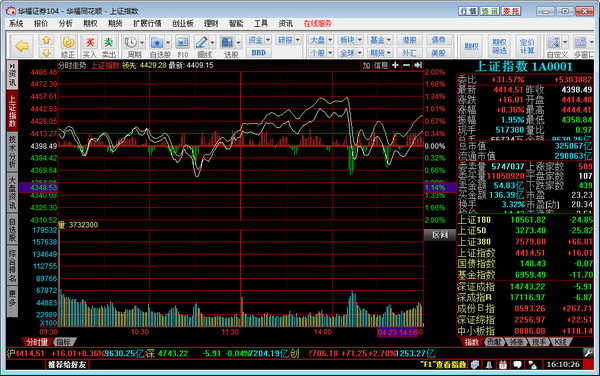Image resolution: width=600 pixels, height=376 pixels.
Task: Click the BBD button
Action: (x=259, y=53)
